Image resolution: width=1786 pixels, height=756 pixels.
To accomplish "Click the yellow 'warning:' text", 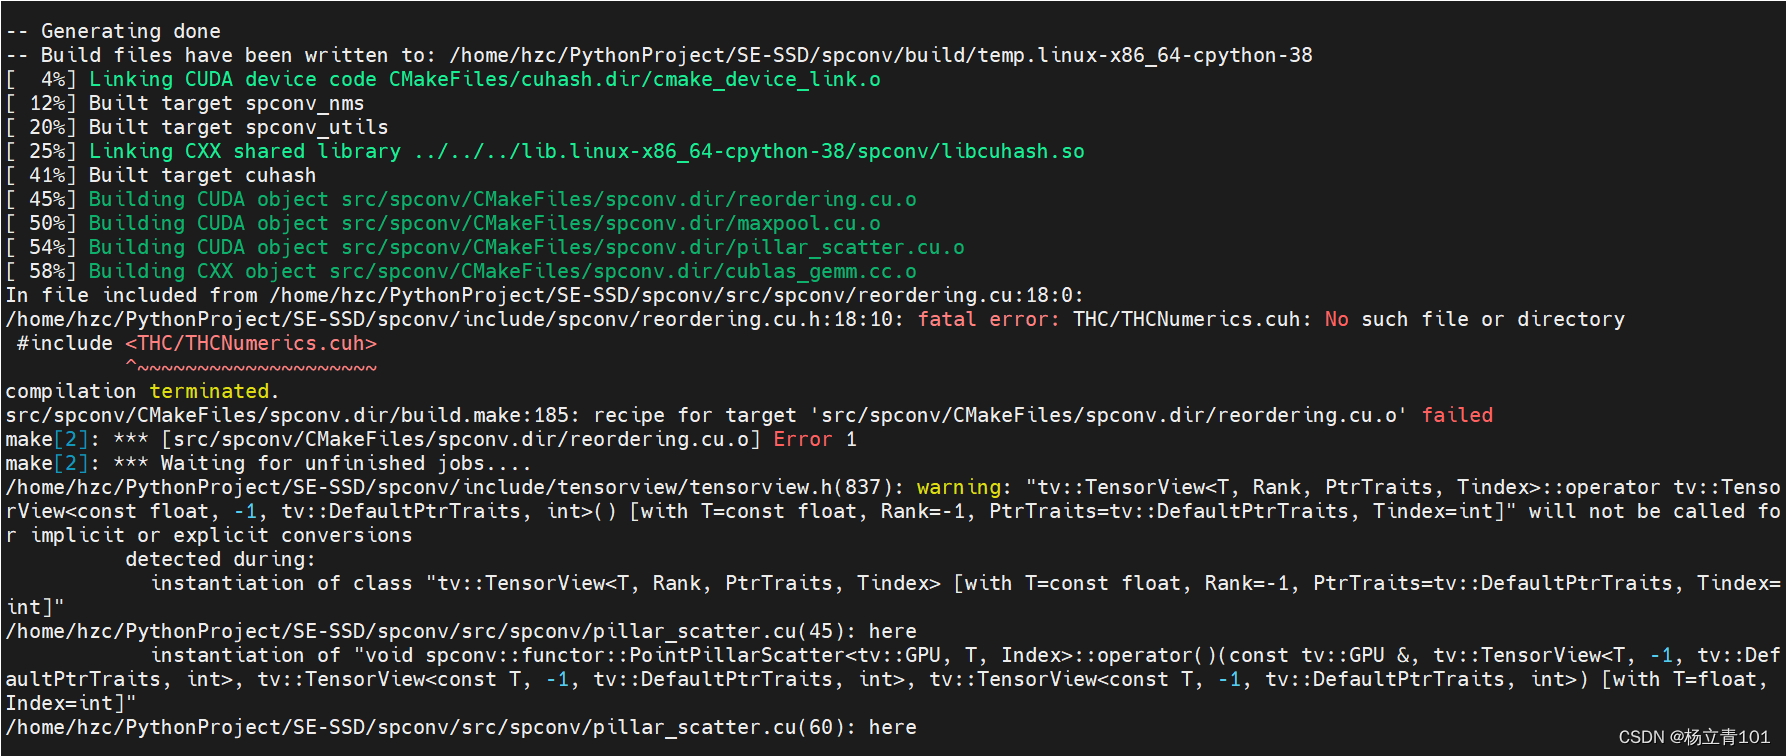I will [x=965, y=487].
